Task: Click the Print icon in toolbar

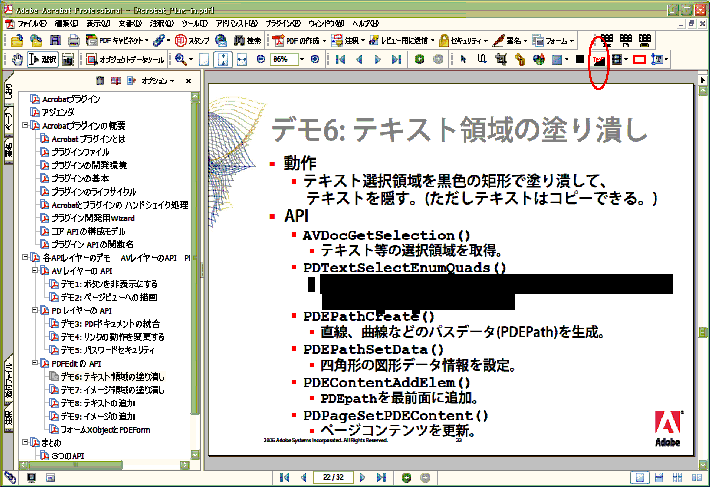Action: tap(73, 41)
